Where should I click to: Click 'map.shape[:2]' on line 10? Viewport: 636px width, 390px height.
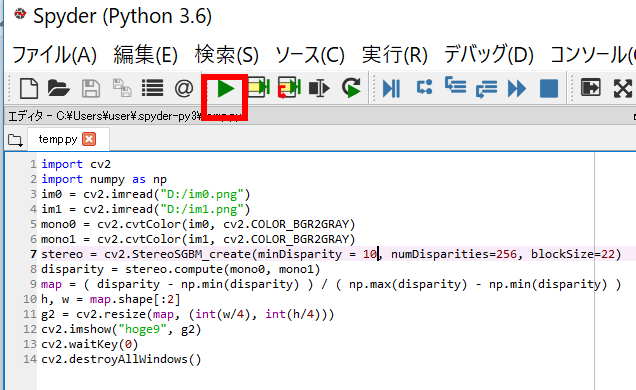[135, 299]
